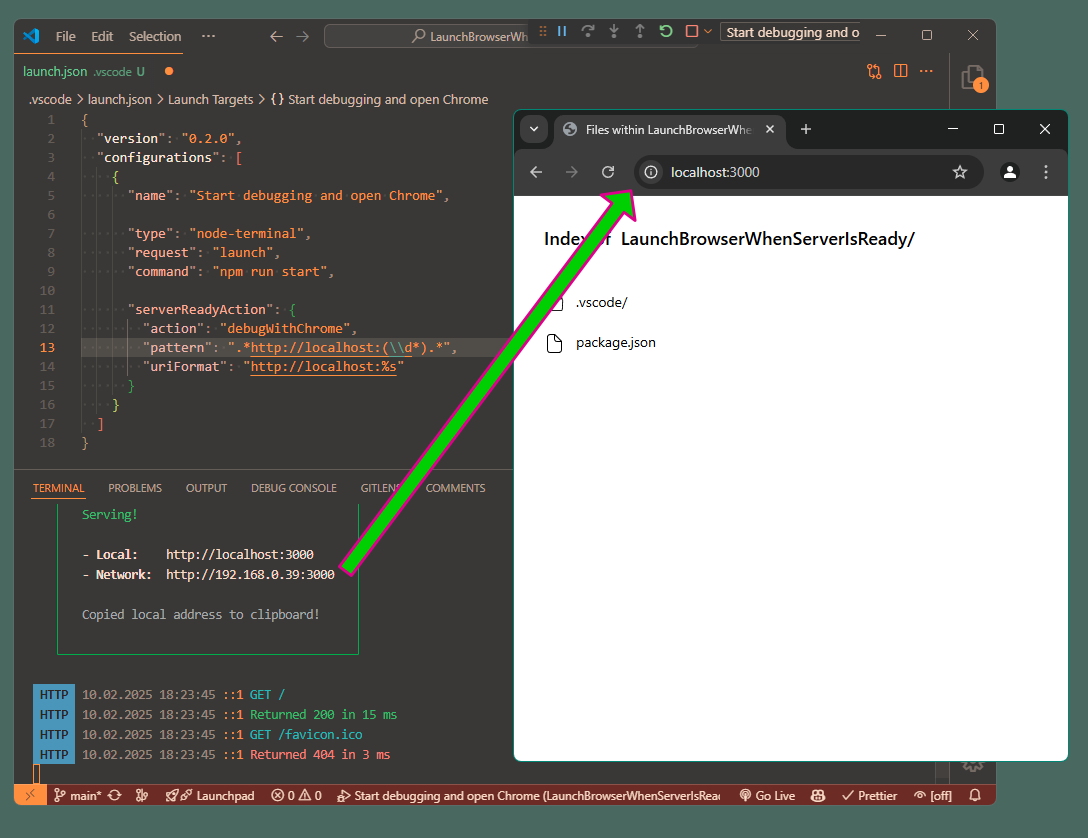Click the VS Code logo icon

(x=31, y=35)
